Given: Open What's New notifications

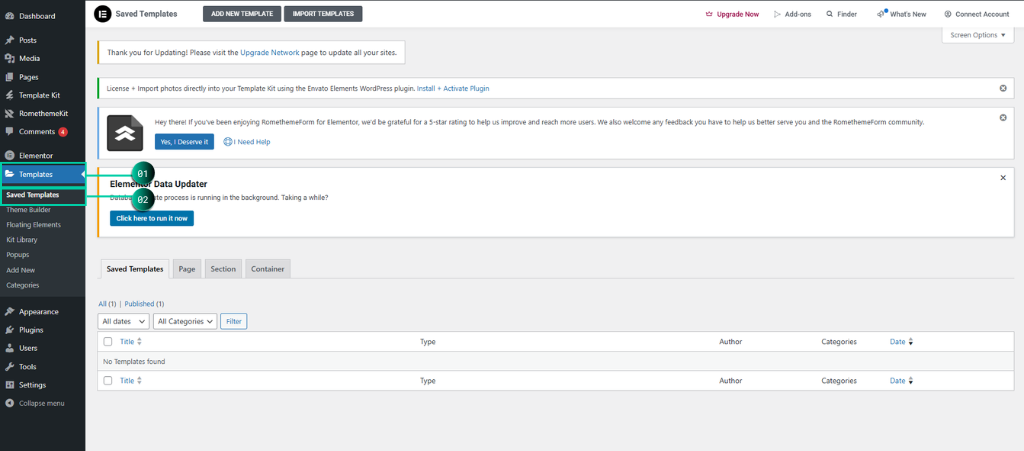Looking at the screenshot, I should coord(901,14).
